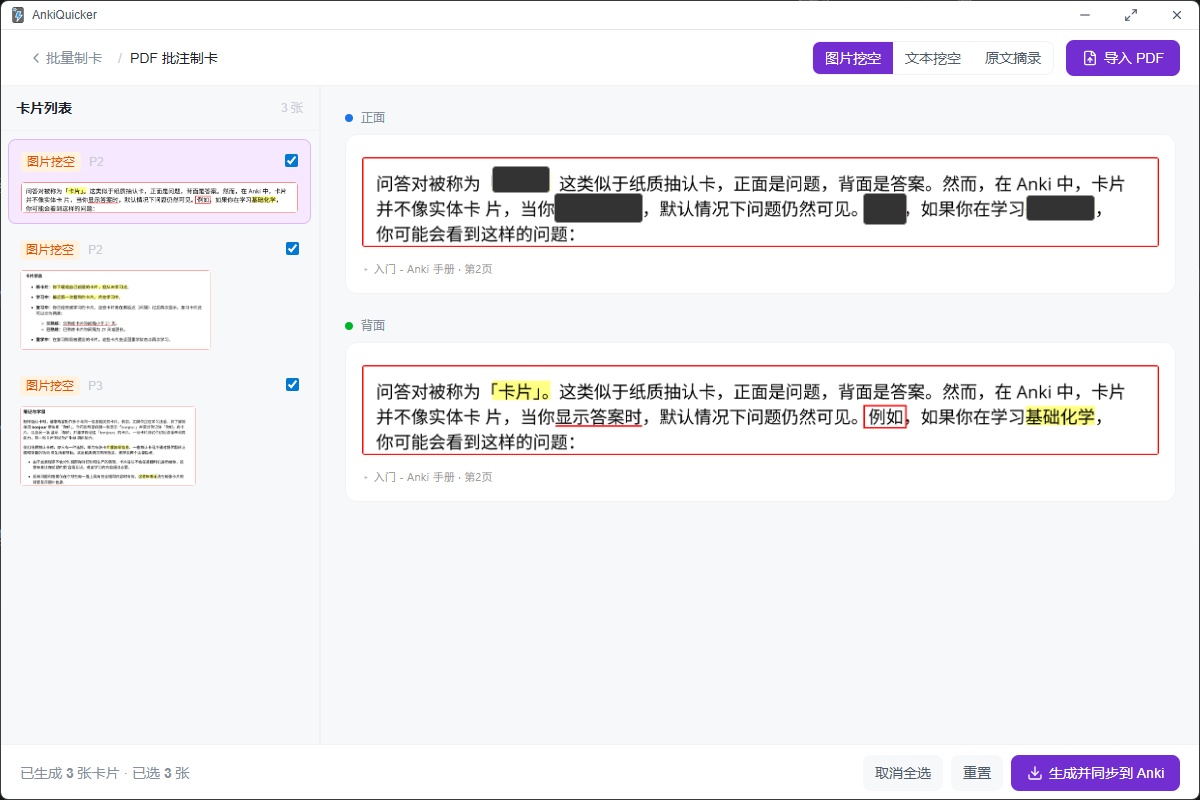Click the source caption under the front card
The height and width of the screenshot is (800, 1200).
click(x=433, y=270)
